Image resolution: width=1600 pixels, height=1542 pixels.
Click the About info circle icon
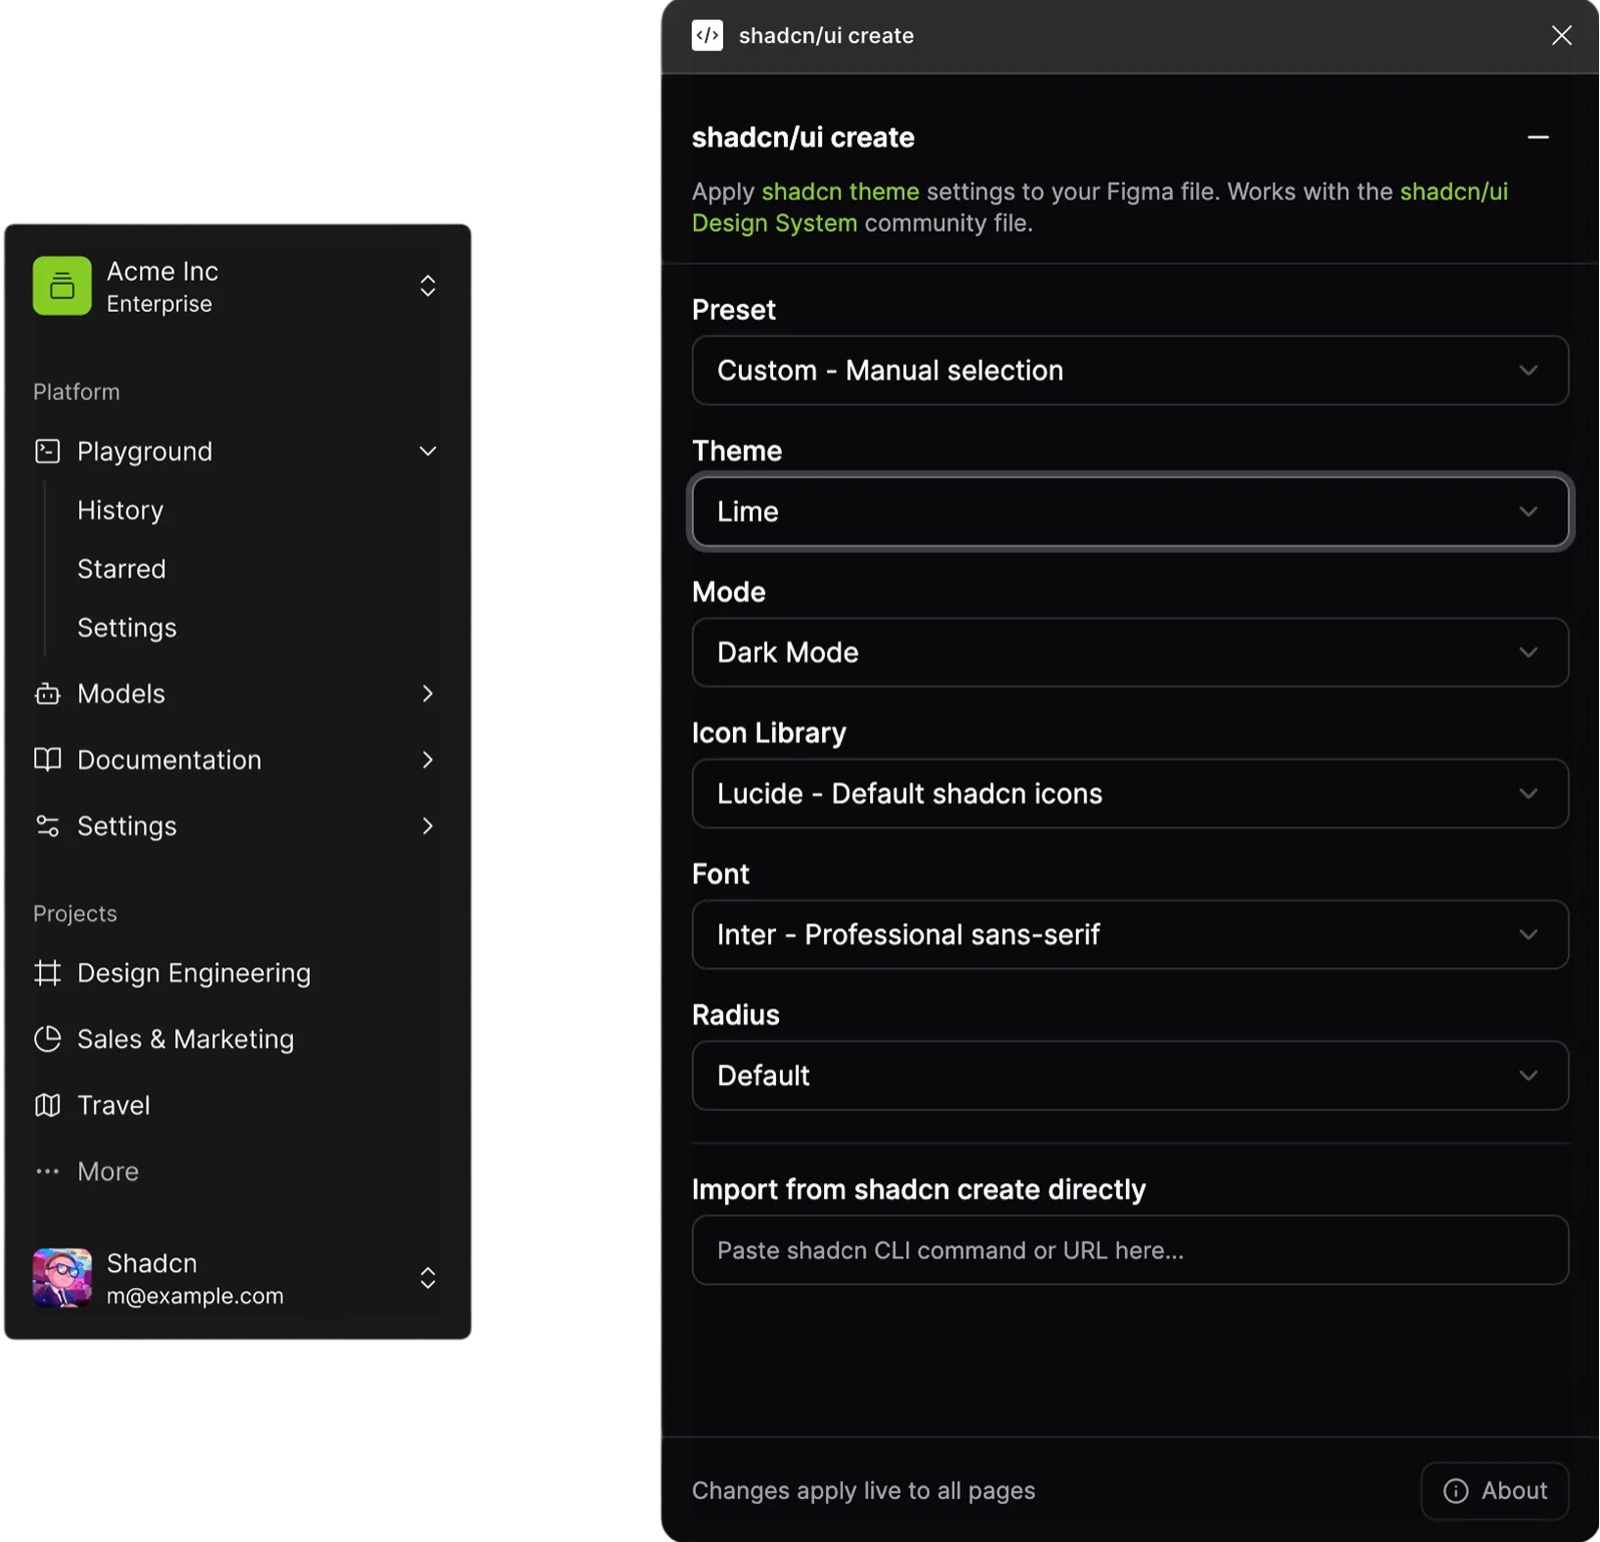[x=1456, y=1491]
